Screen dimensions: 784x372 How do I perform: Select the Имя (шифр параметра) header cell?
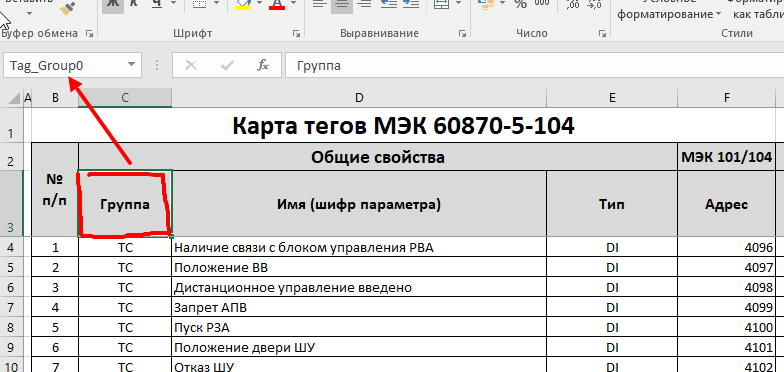pyautogui.click(x=359, y=204)
